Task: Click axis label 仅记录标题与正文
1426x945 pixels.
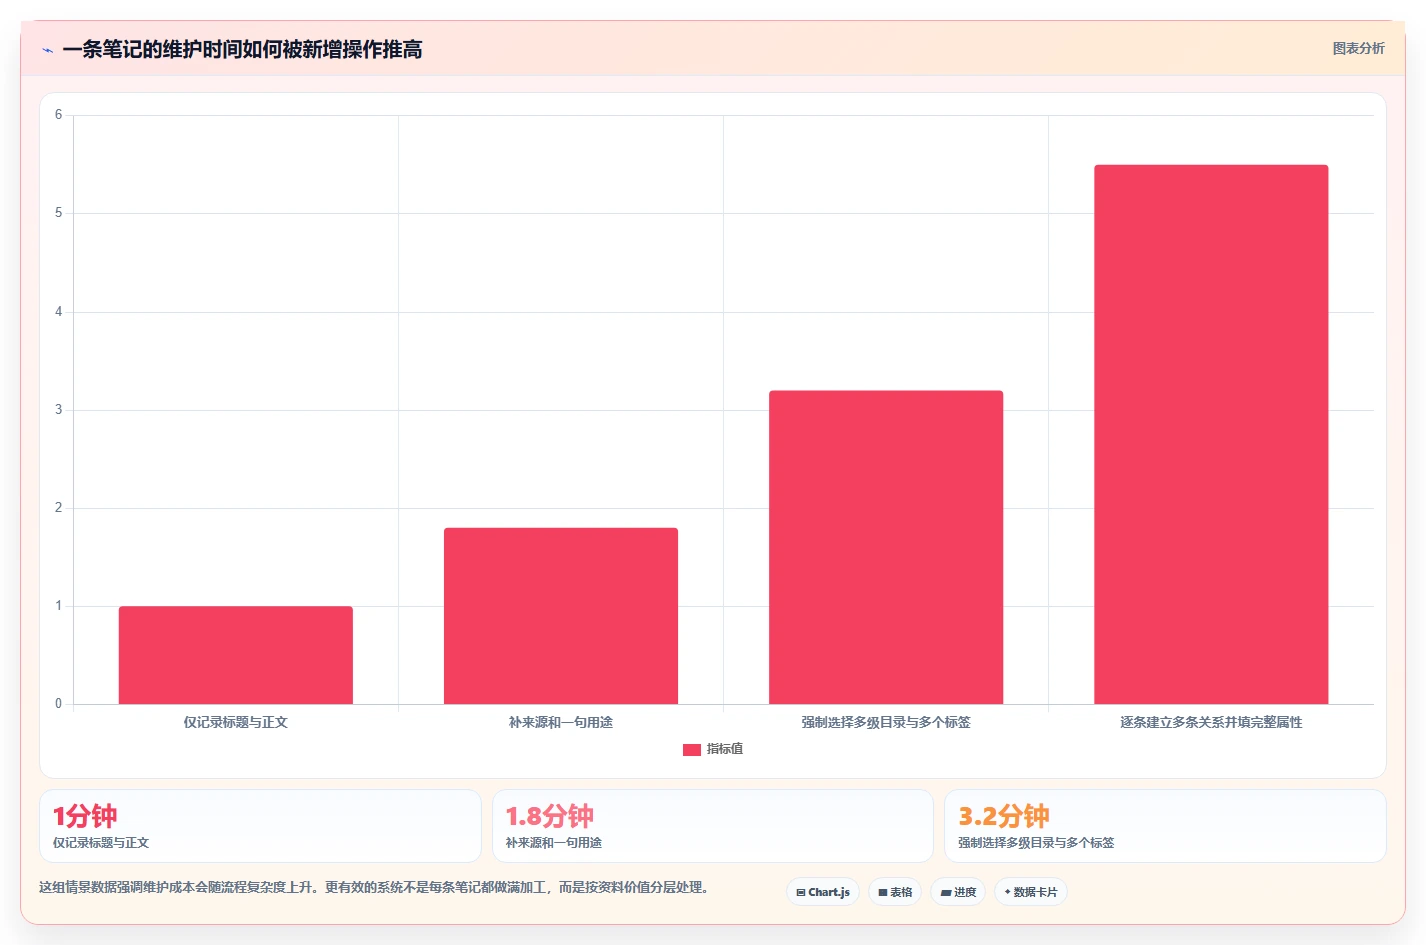Action: pos(236,722)
